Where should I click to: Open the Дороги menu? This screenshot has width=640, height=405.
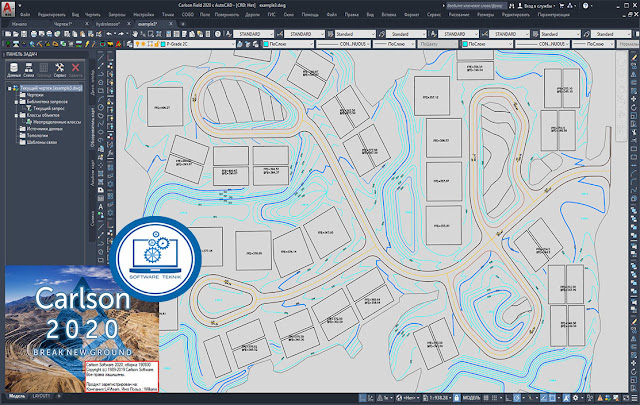click(252, 15)
